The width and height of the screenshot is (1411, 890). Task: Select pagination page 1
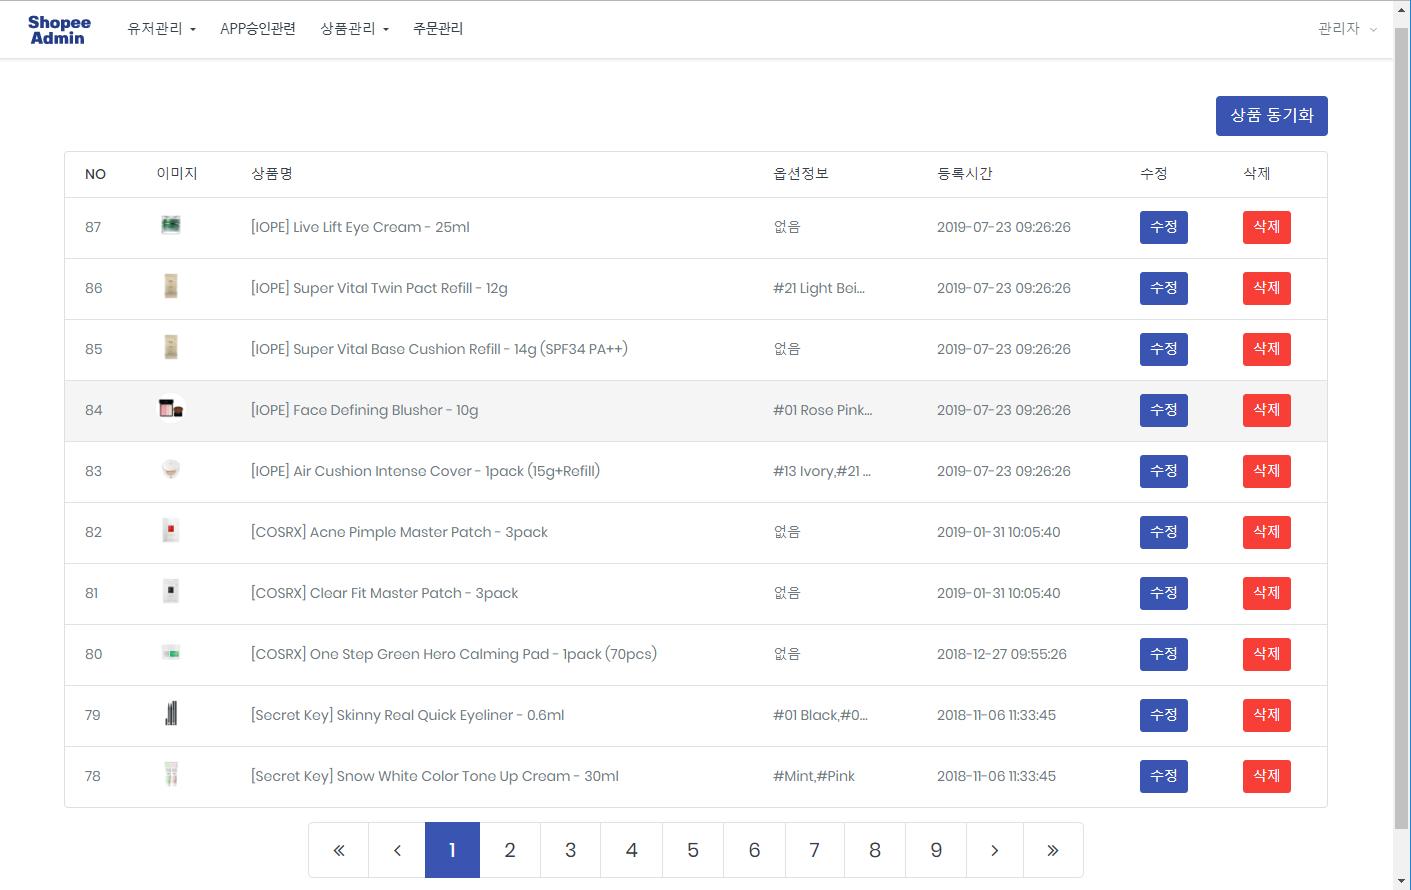click(x=452, y=850)
